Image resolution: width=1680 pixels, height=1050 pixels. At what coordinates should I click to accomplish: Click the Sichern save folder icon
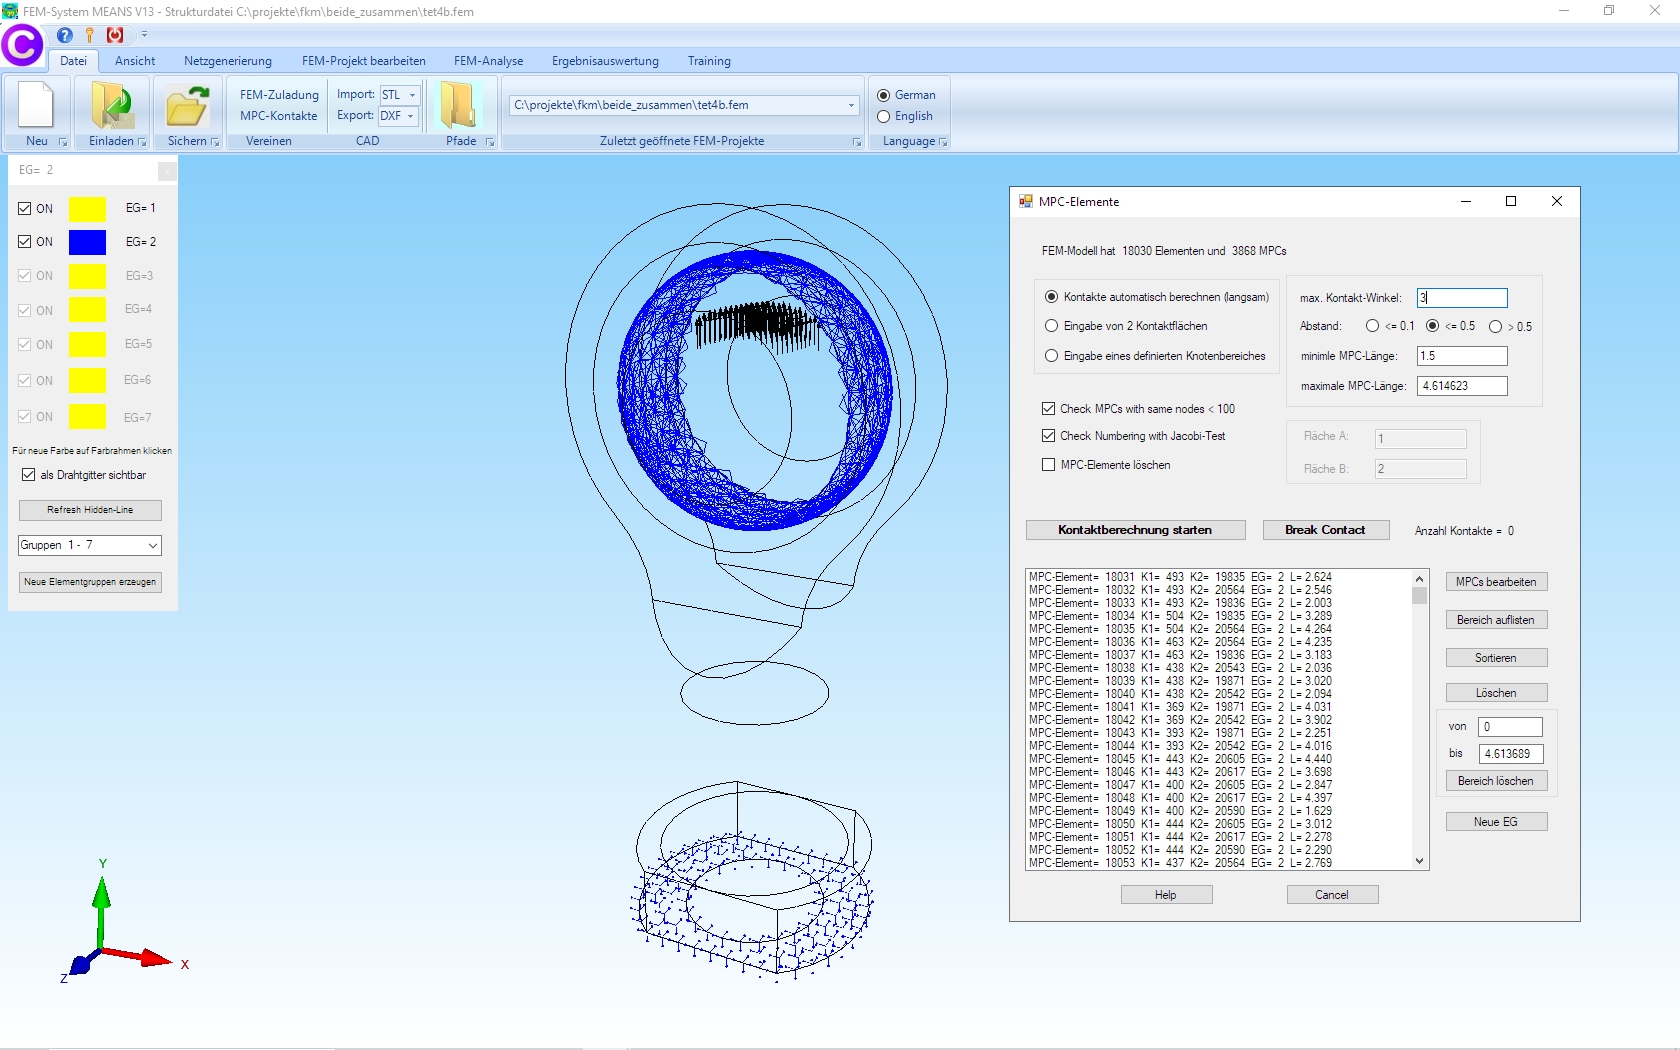[x=187, y=106]
